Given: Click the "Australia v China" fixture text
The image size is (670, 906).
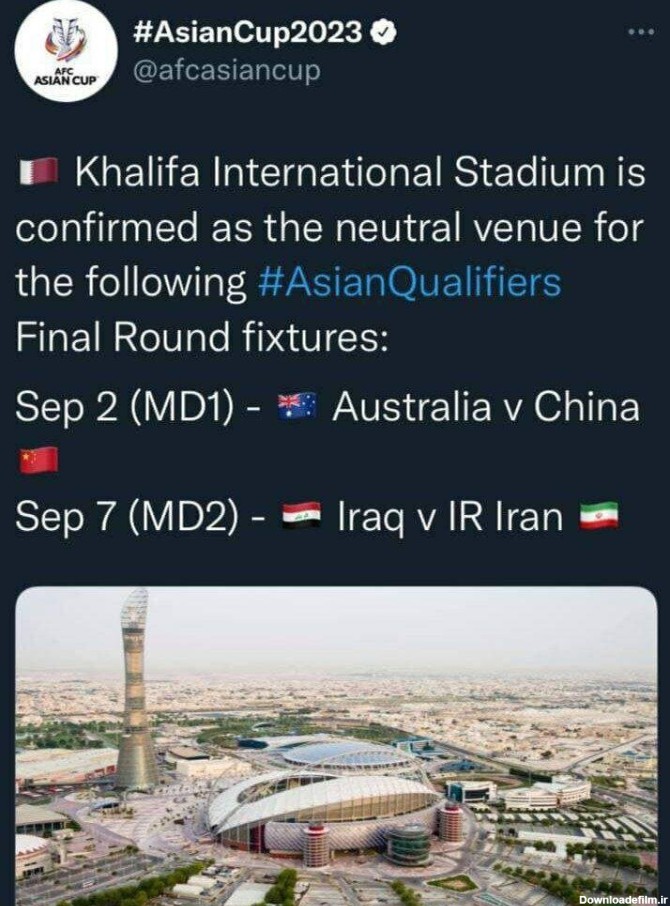Looking at the screenshot, I should tap(485, 406).
